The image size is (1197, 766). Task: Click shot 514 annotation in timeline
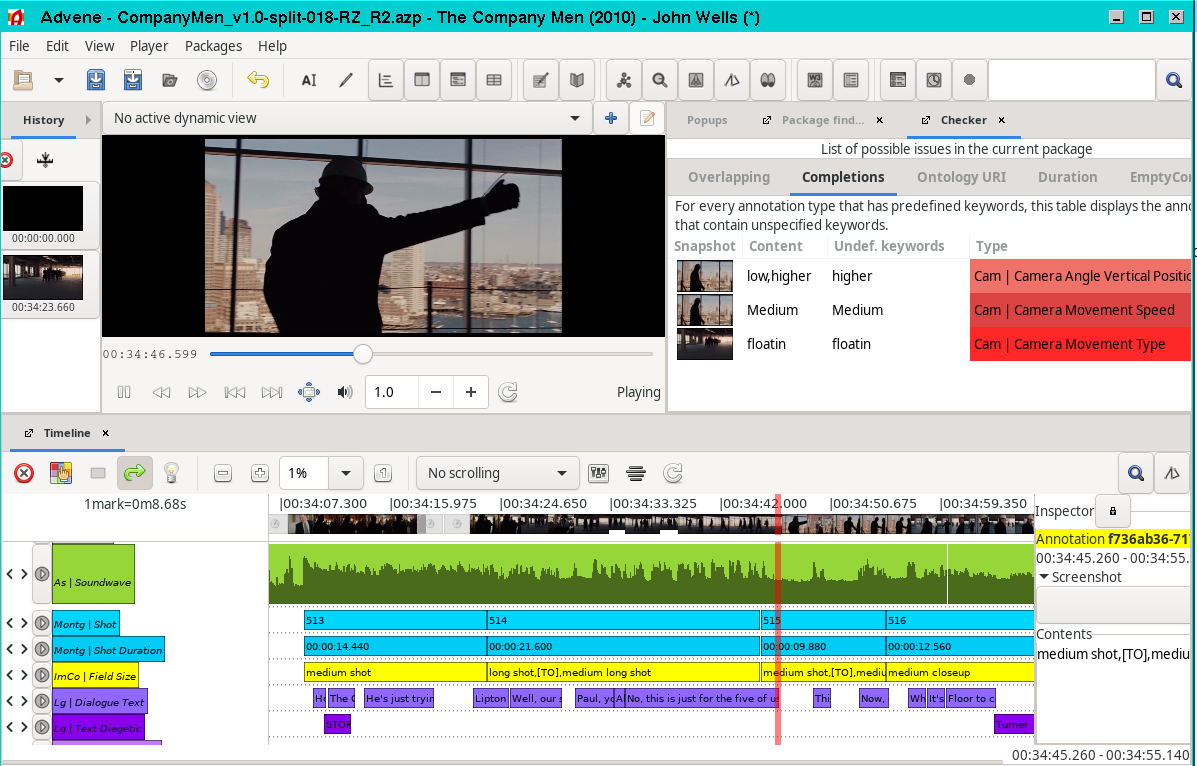622,620
